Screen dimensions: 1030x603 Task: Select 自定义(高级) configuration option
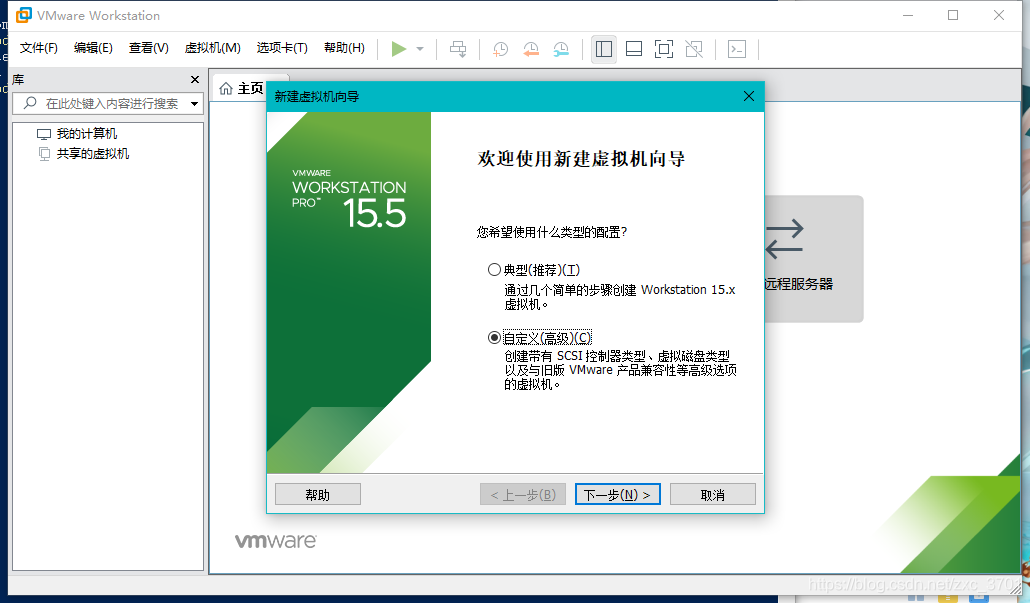tap(494, 337)
